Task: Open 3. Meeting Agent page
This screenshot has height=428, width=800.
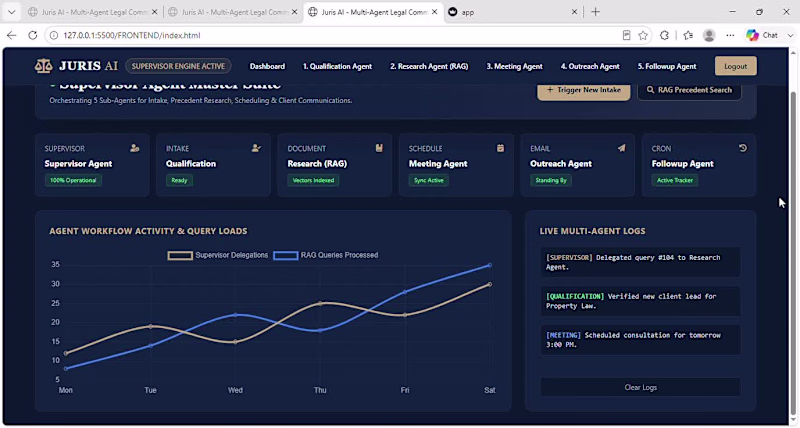Action: tap(514, 66)
